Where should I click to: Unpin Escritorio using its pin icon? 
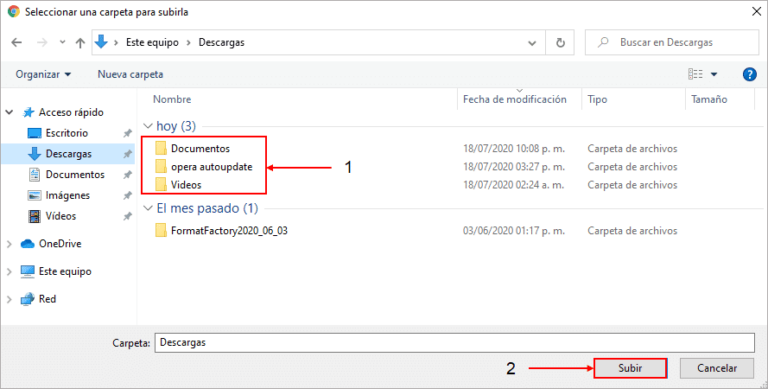127,133
